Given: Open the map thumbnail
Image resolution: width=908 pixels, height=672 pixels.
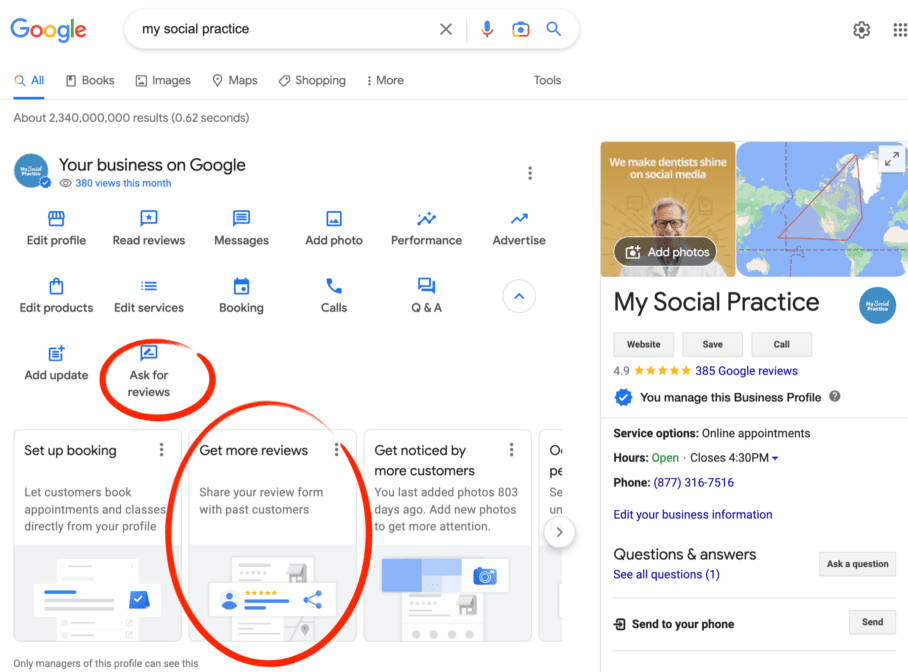Looking at the screenshot, I should (x=822, y=209).
